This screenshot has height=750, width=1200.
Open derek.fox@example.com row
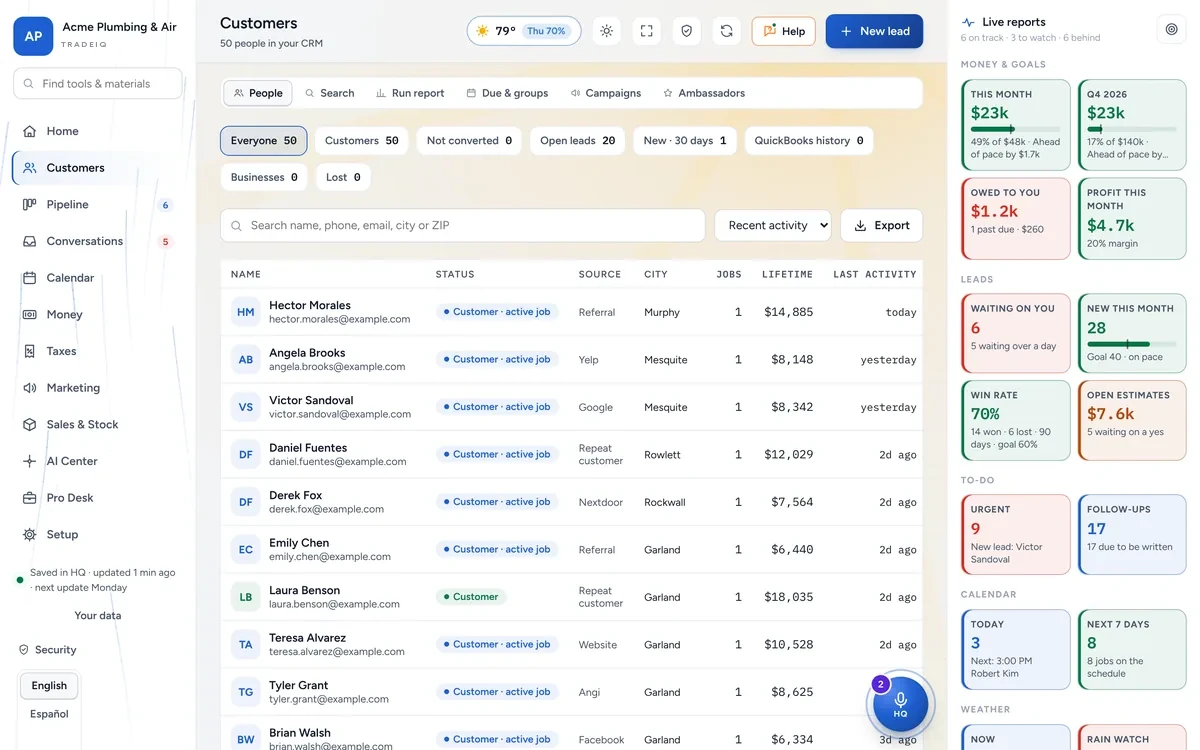tap(572, 502)
